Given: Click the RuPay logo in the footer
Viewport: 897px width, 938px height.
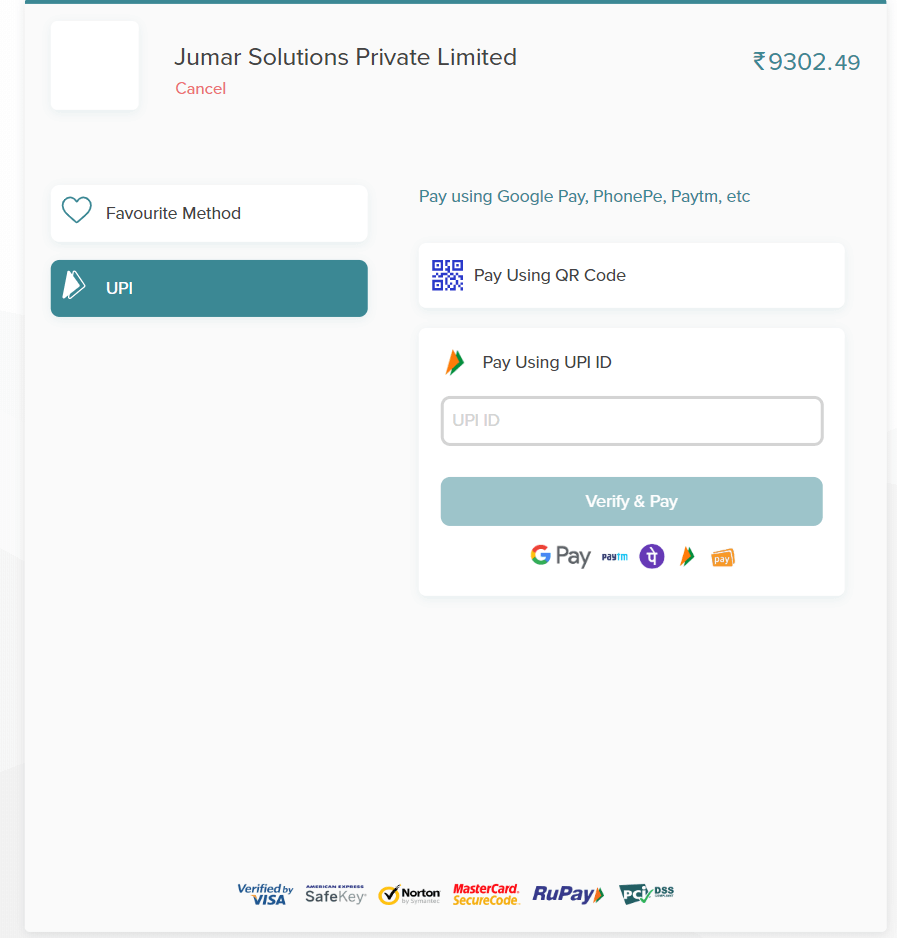Looking at the screenshot, I should 568,894.
